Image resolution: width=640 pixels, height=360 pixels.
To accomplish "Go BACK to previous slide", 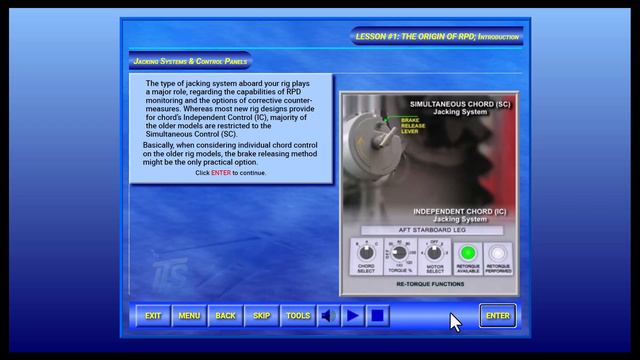I will [x=225, y=316].
